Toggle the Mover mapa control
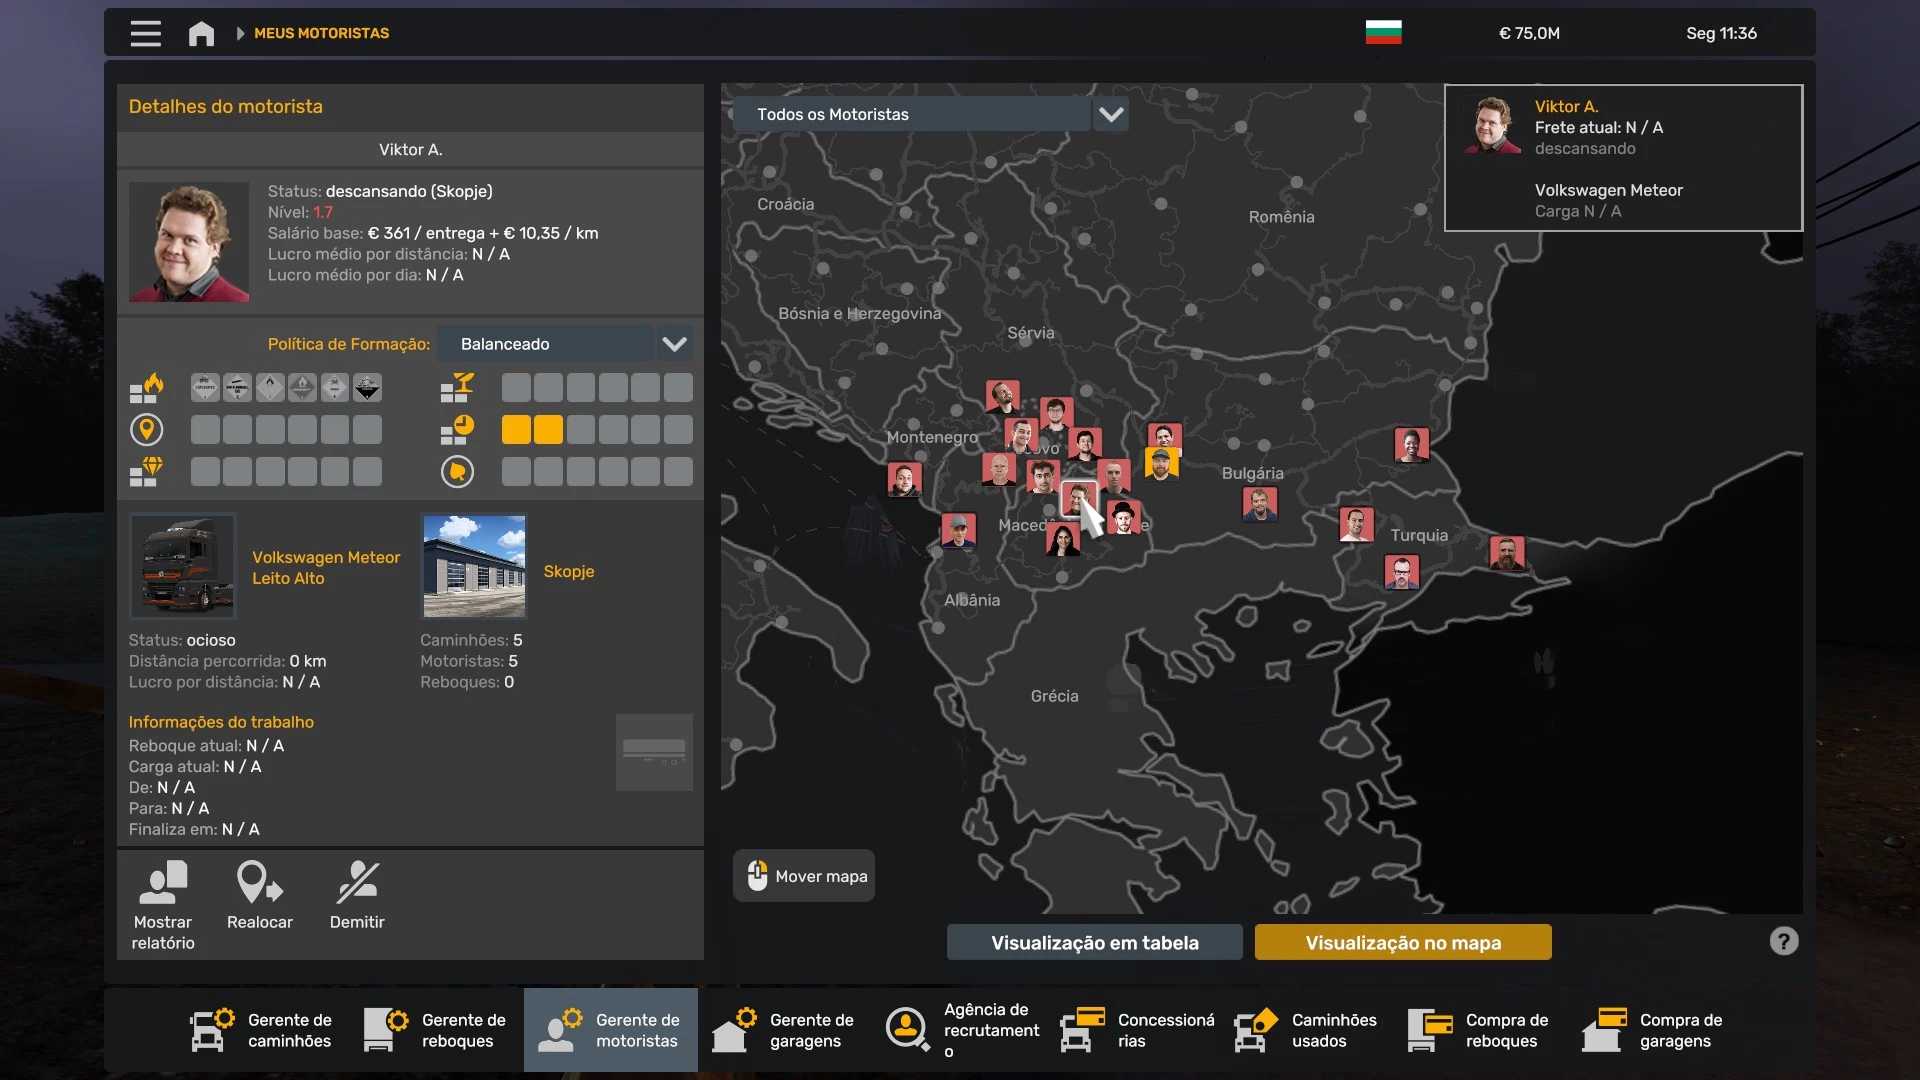The height and width of the screenshot is (1080, 1920). (x=804, y=876)
